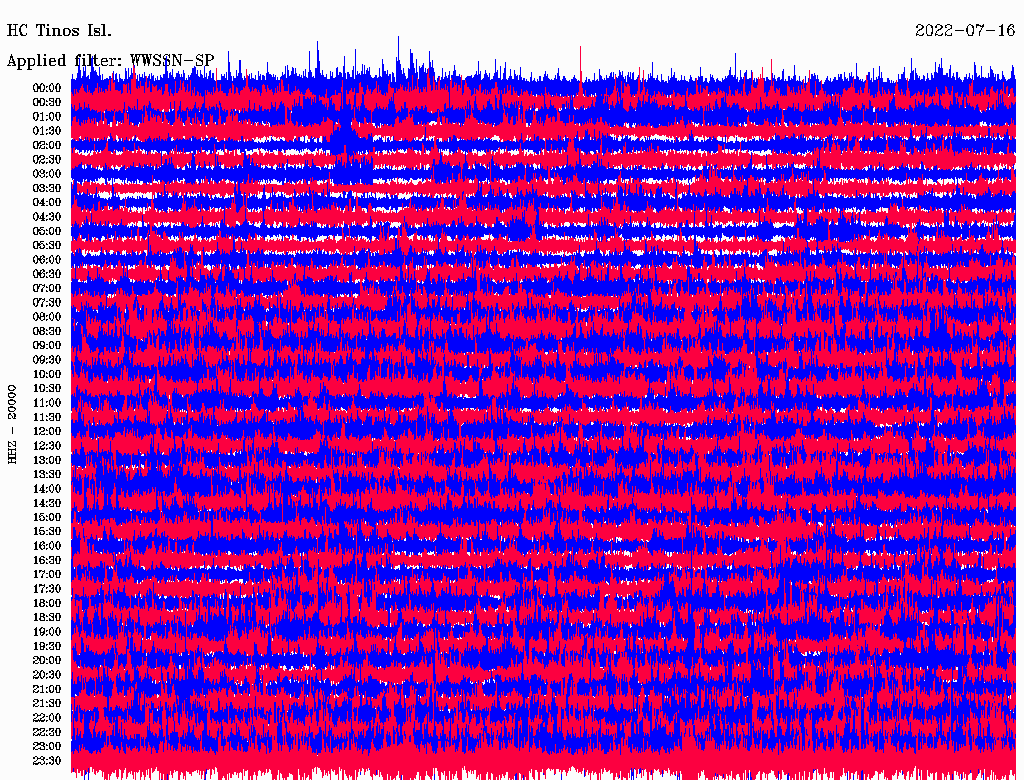Select the 08:30 time label
This screenshot has height=780, width=1024.
(47, 331)
